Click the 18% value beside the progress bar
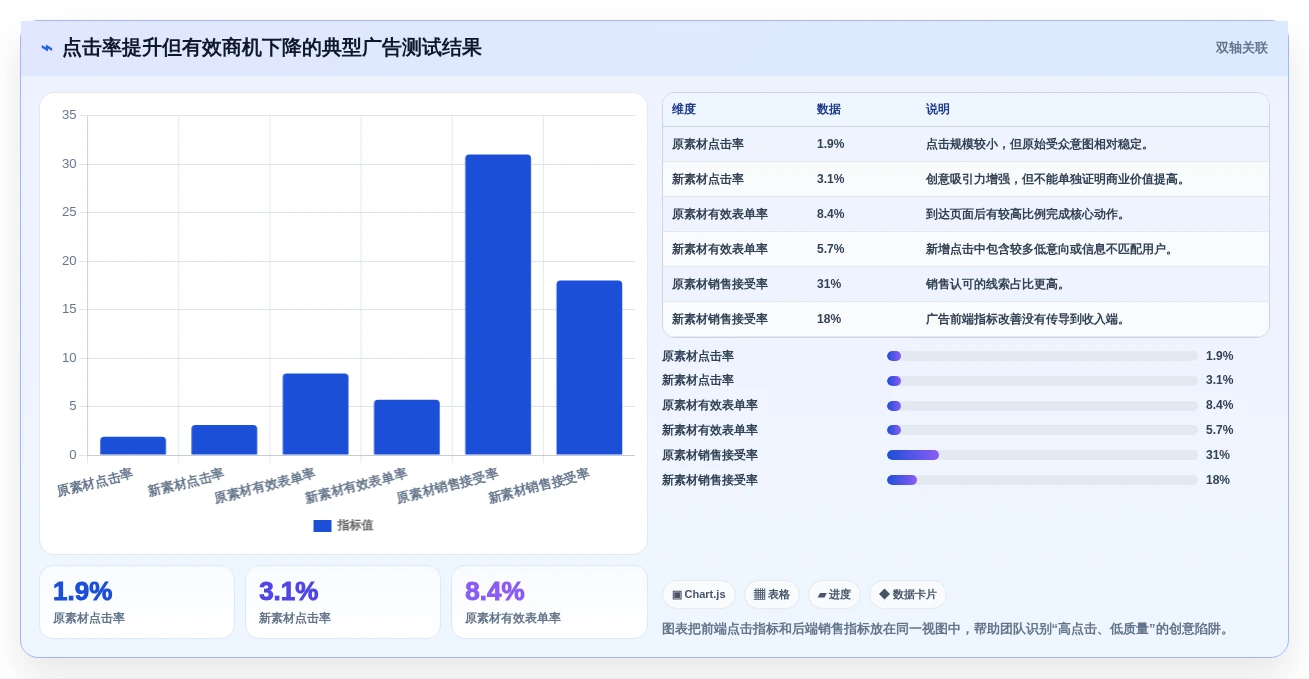 [1218, 480]
